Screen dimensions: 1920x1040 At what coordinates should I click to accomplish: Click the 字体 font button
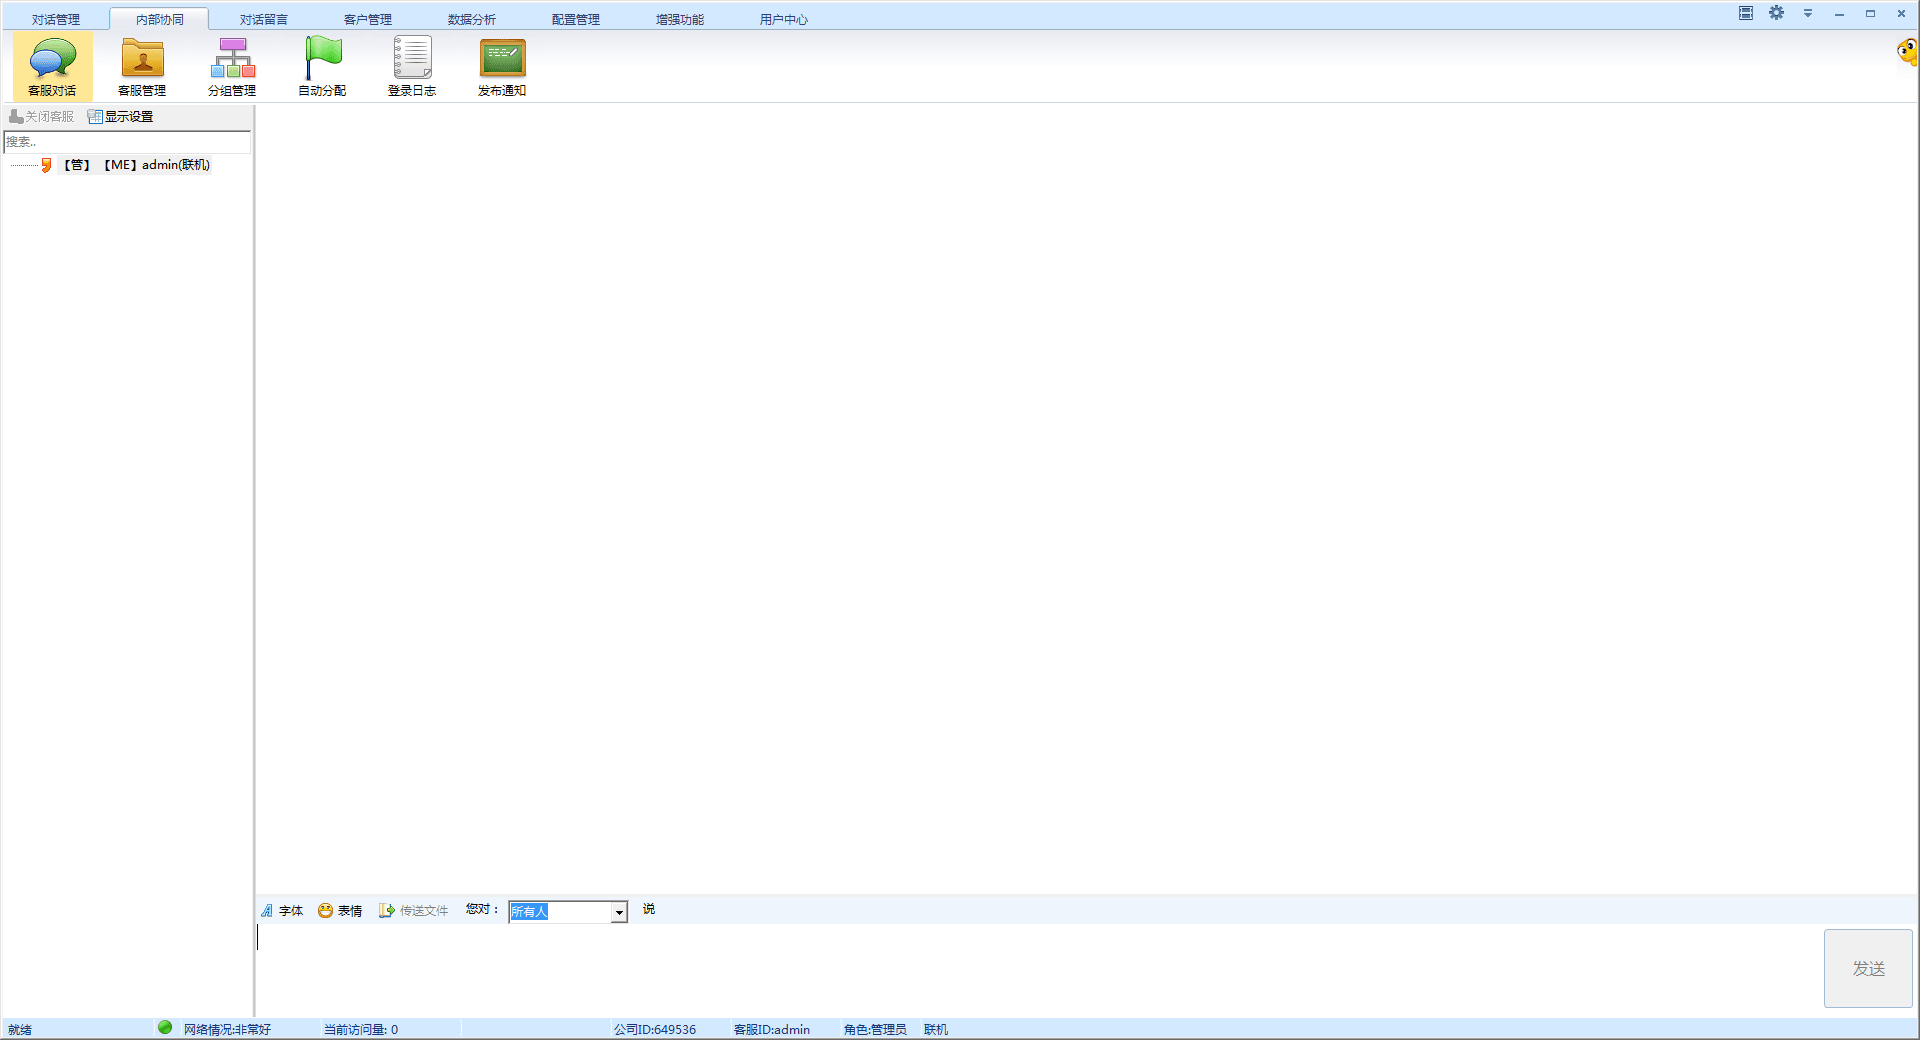282,911
